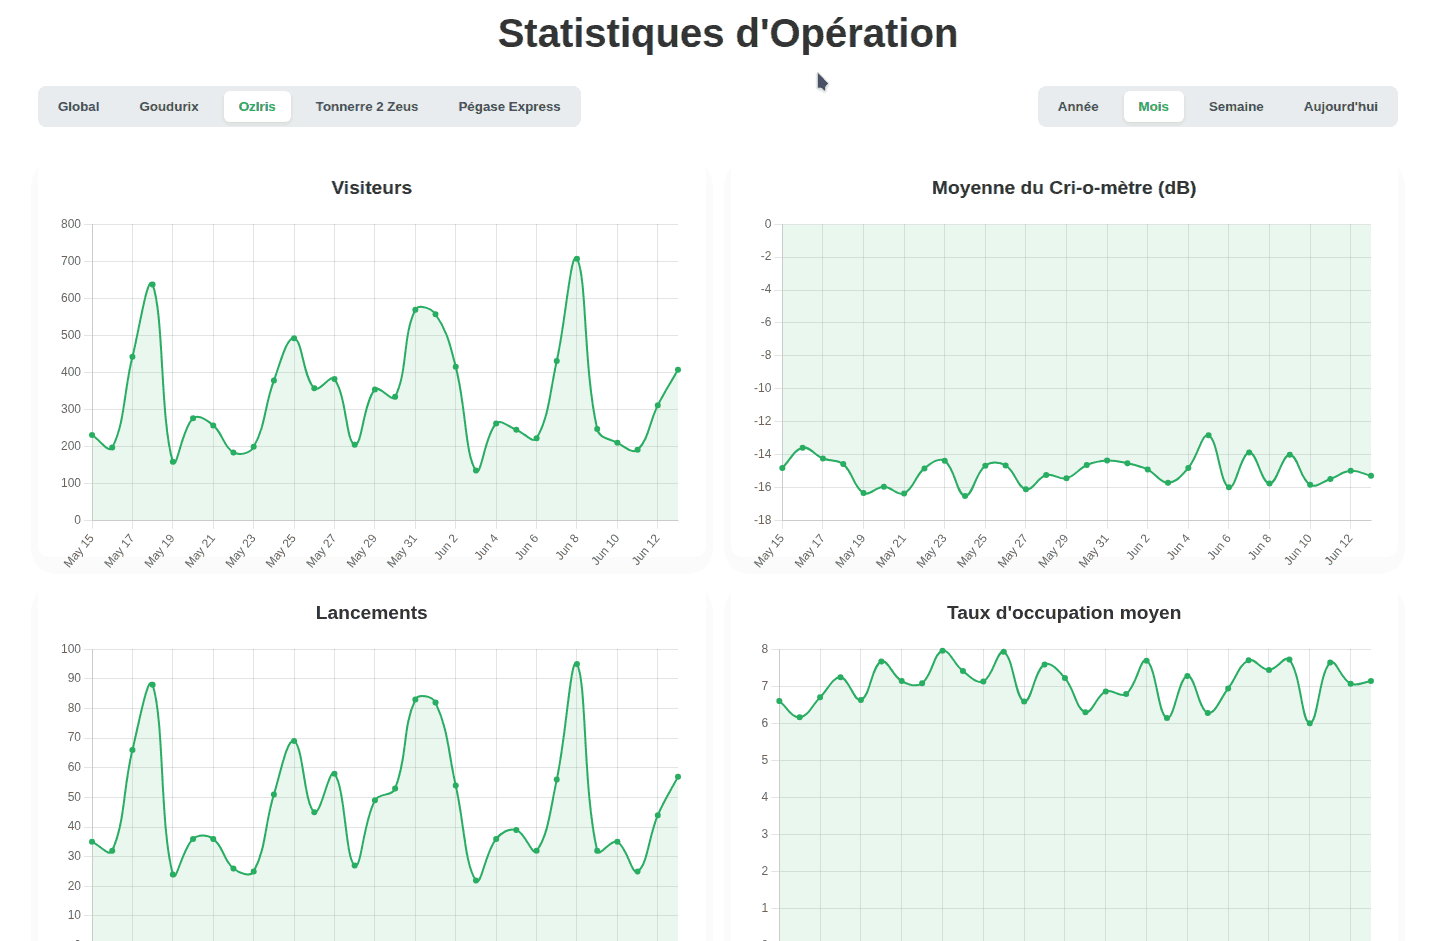
Task: Click the Moyenne du Cri-o-mètre chart title
Action: point(1063,188)
